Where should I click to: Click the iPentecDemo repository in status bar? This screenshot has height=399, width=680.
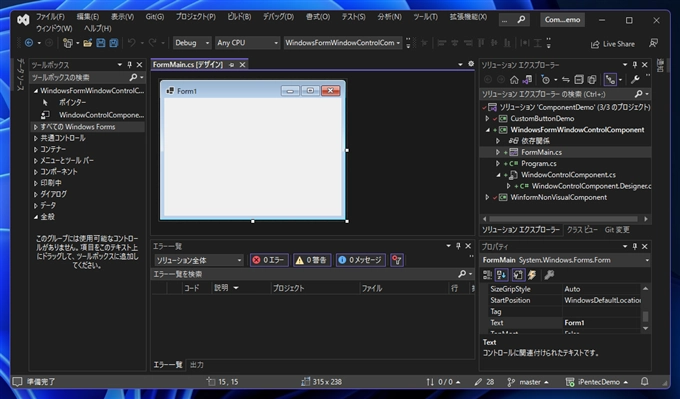point(597,382)
